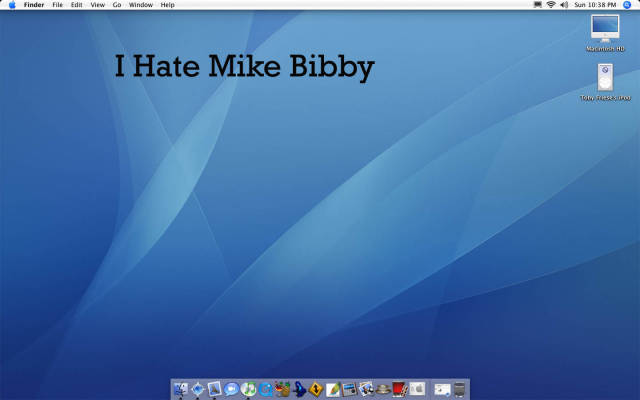Open the volume control in menu bar
This screenshot has height=400, width=640.
tap(564, 5)
